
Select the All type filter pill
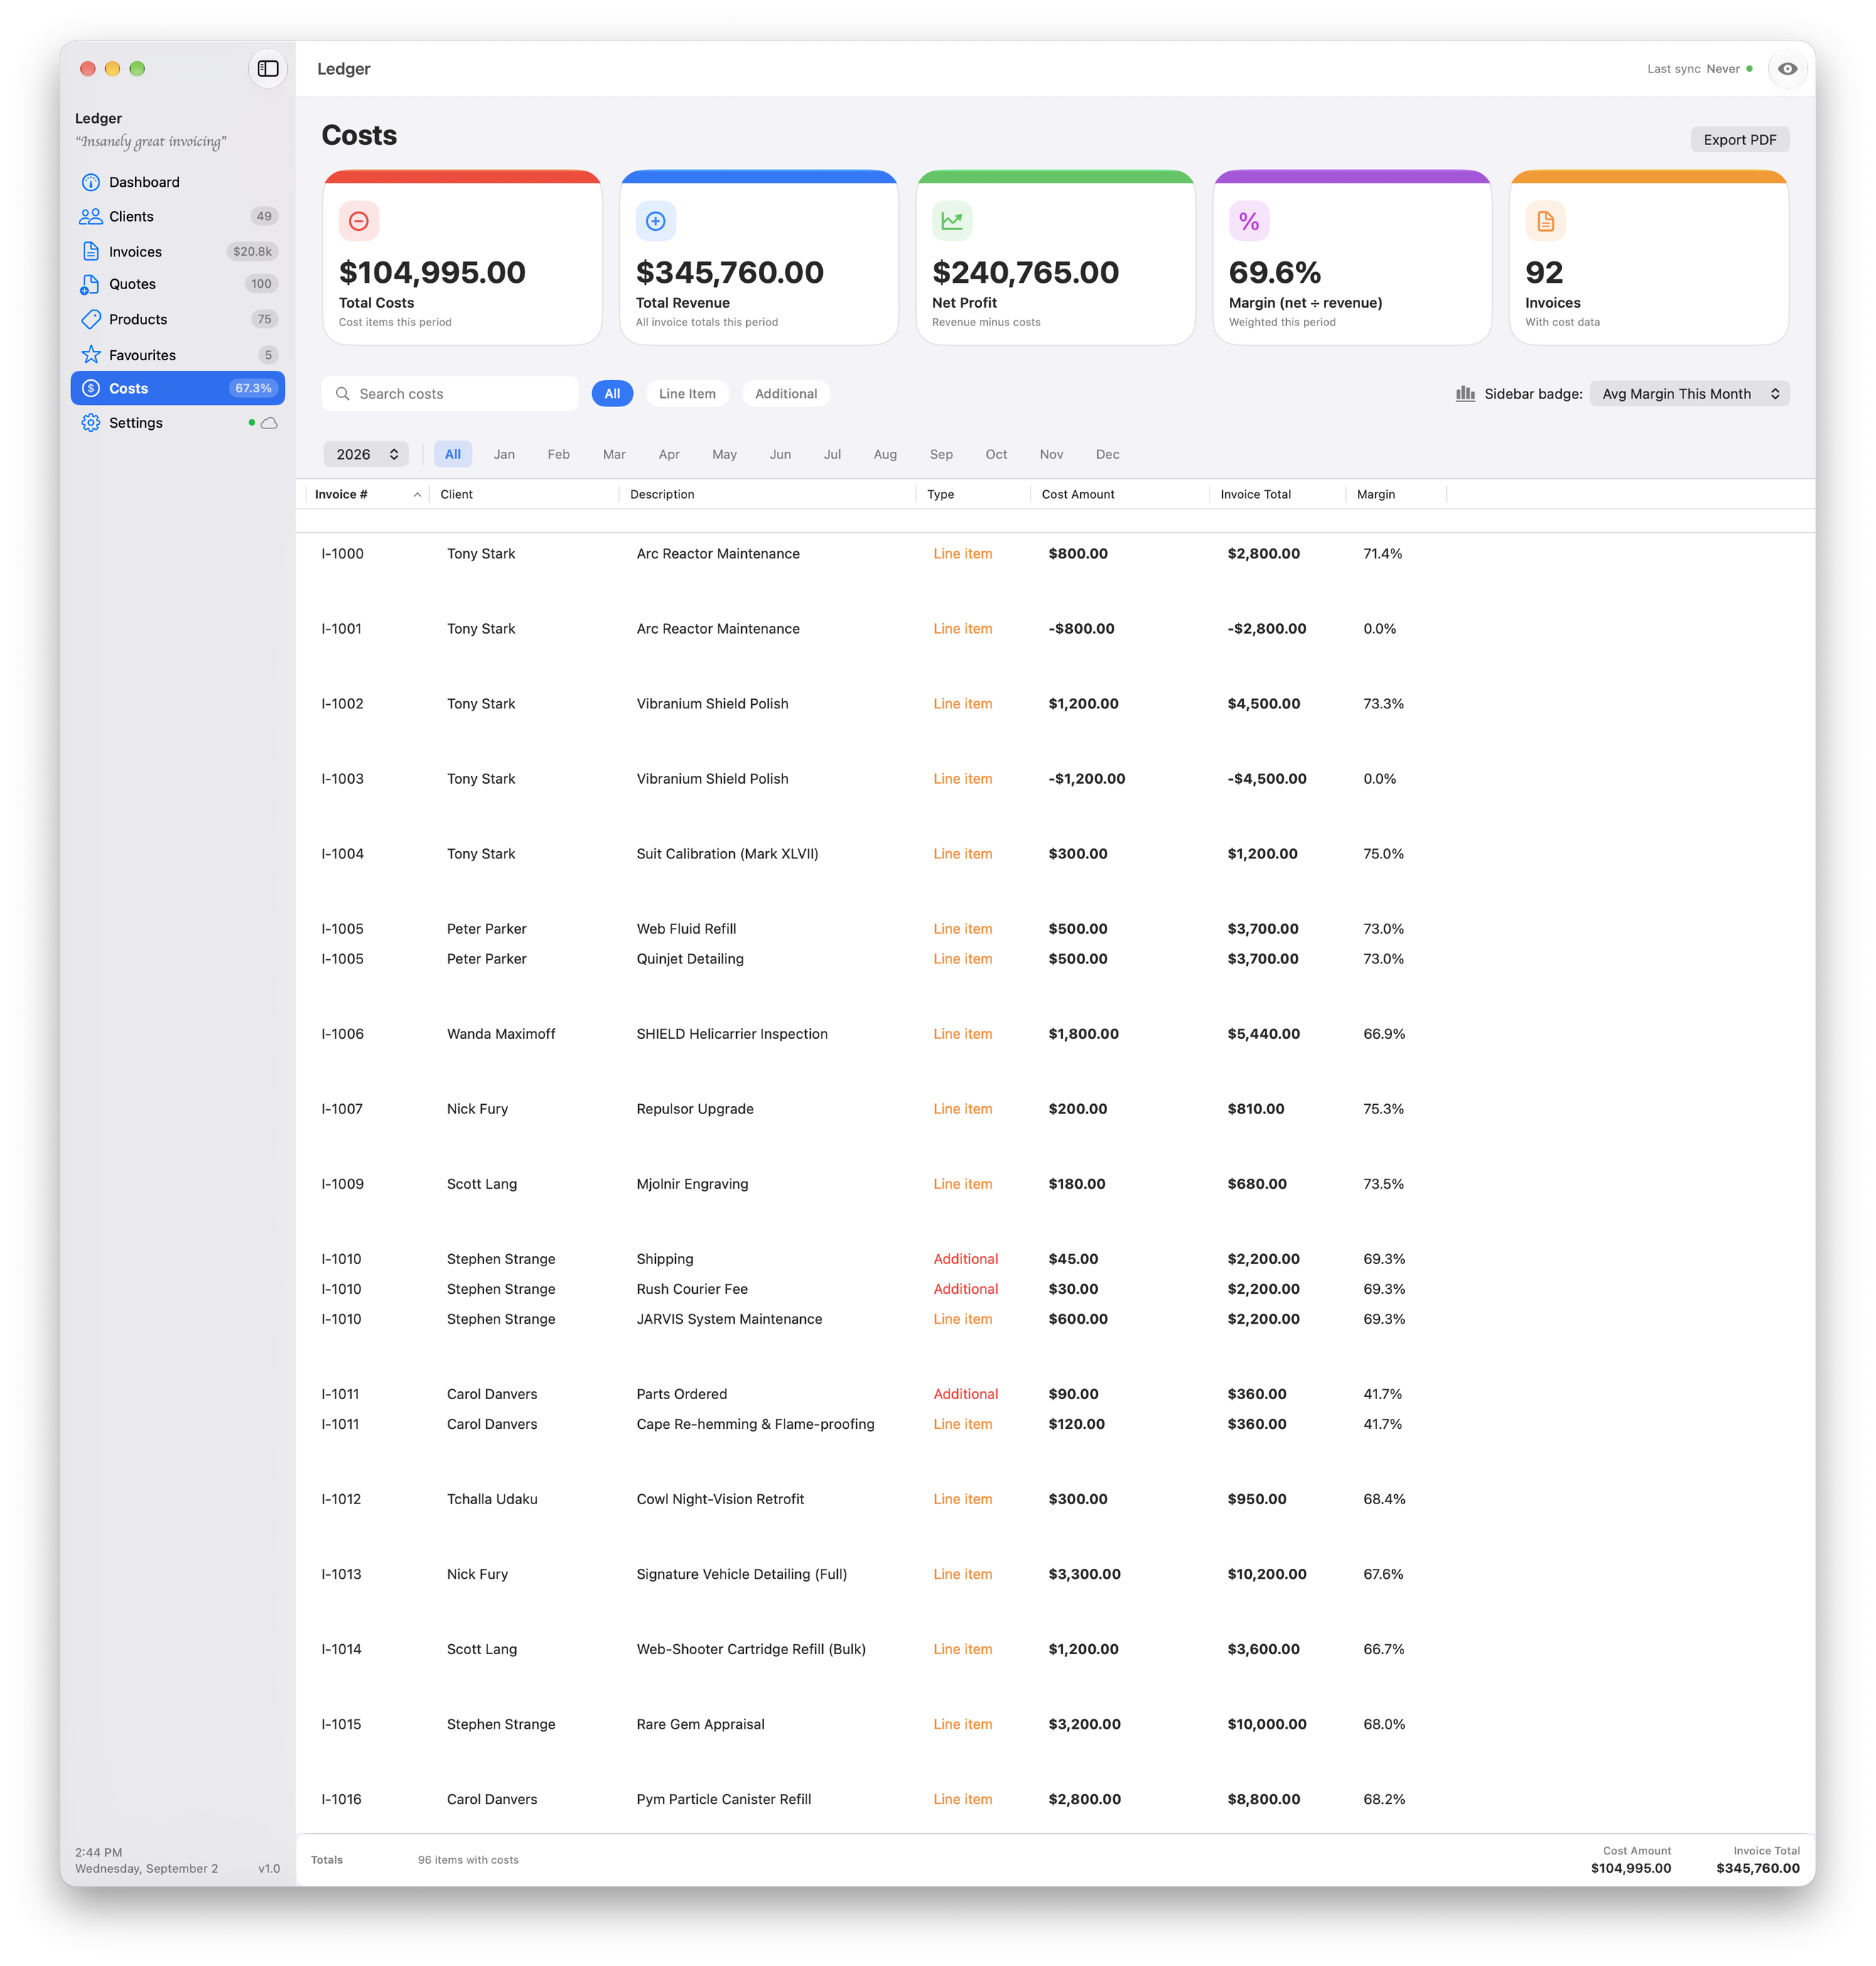tap(612, 394)
